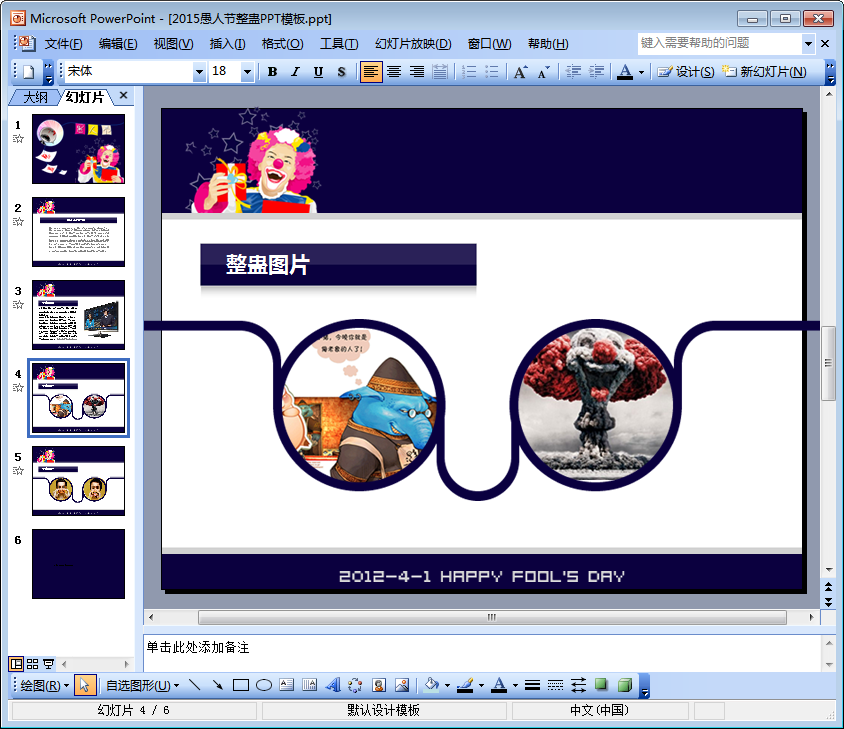Open the 格式 menu

(x=282, y=44)
